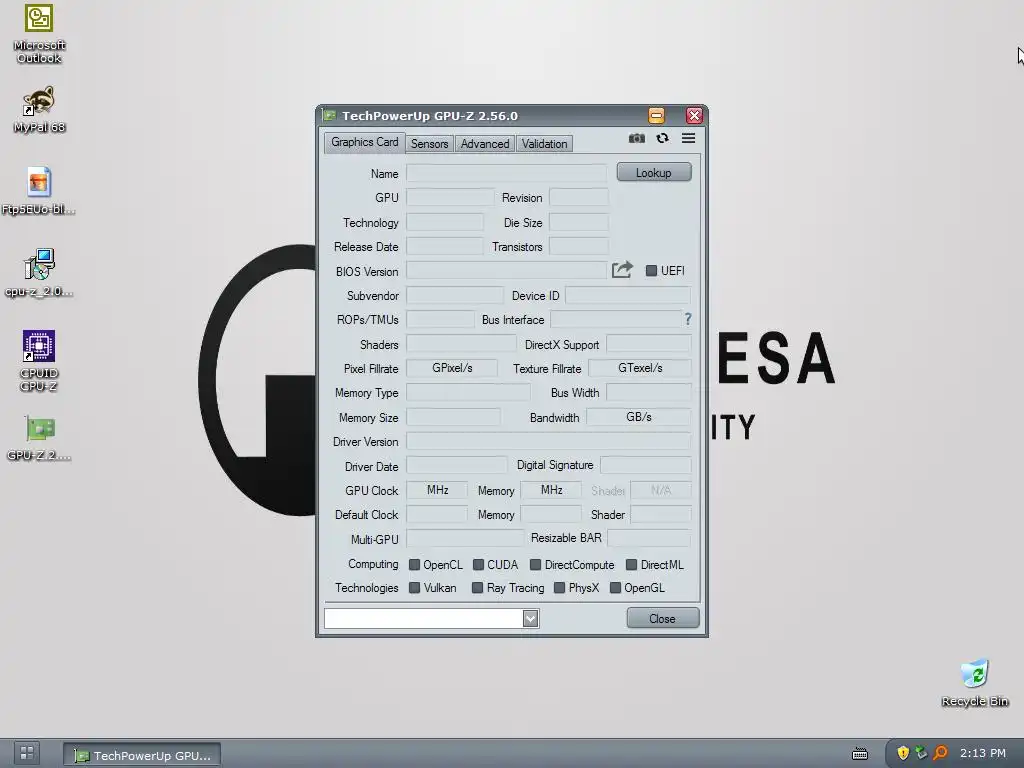Click the TechPowerUp GPU taskbar button
The image size is (1024, 768).
(142, 755)
